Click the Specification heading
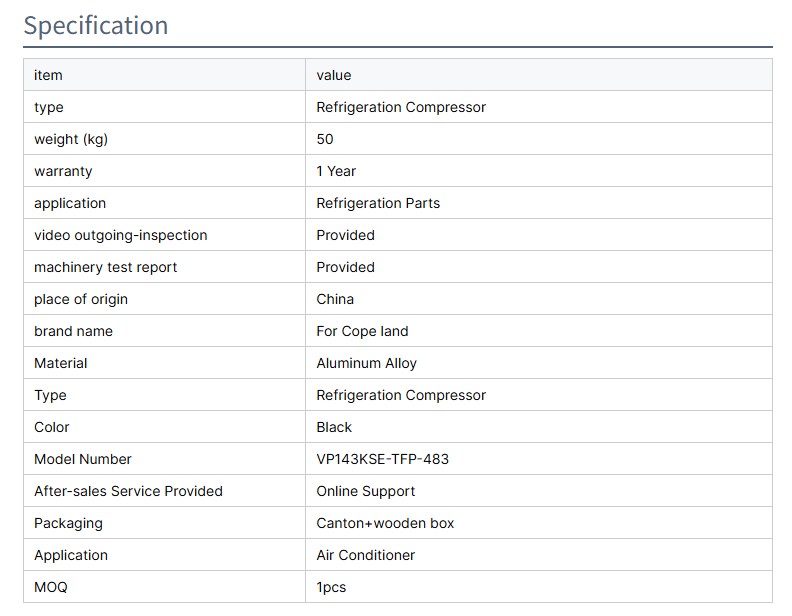 point(96,25)
